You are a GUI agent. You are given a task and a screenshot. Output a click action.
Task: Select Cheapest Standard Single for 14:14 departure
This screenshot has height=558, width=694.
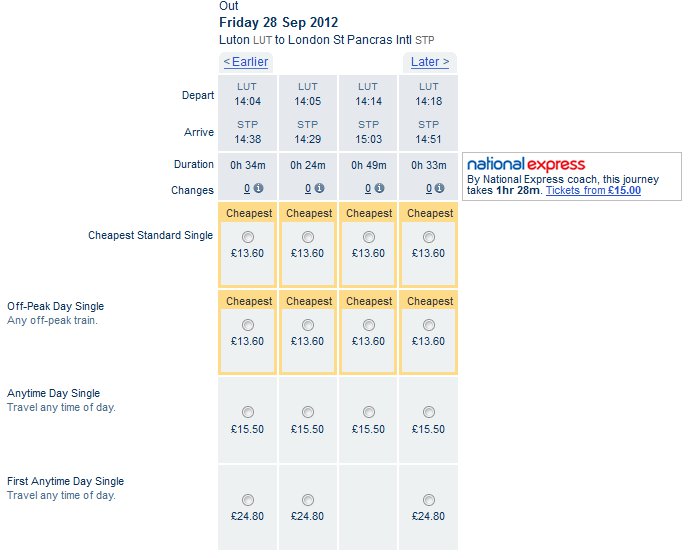pos(369,237)
